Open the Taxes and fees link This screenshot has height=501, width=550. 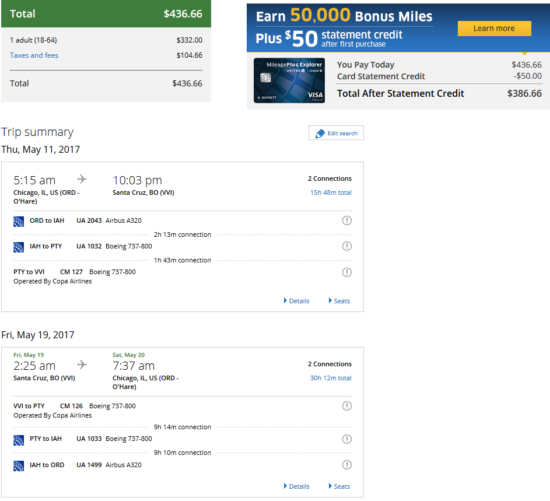[x=34, y=55]
